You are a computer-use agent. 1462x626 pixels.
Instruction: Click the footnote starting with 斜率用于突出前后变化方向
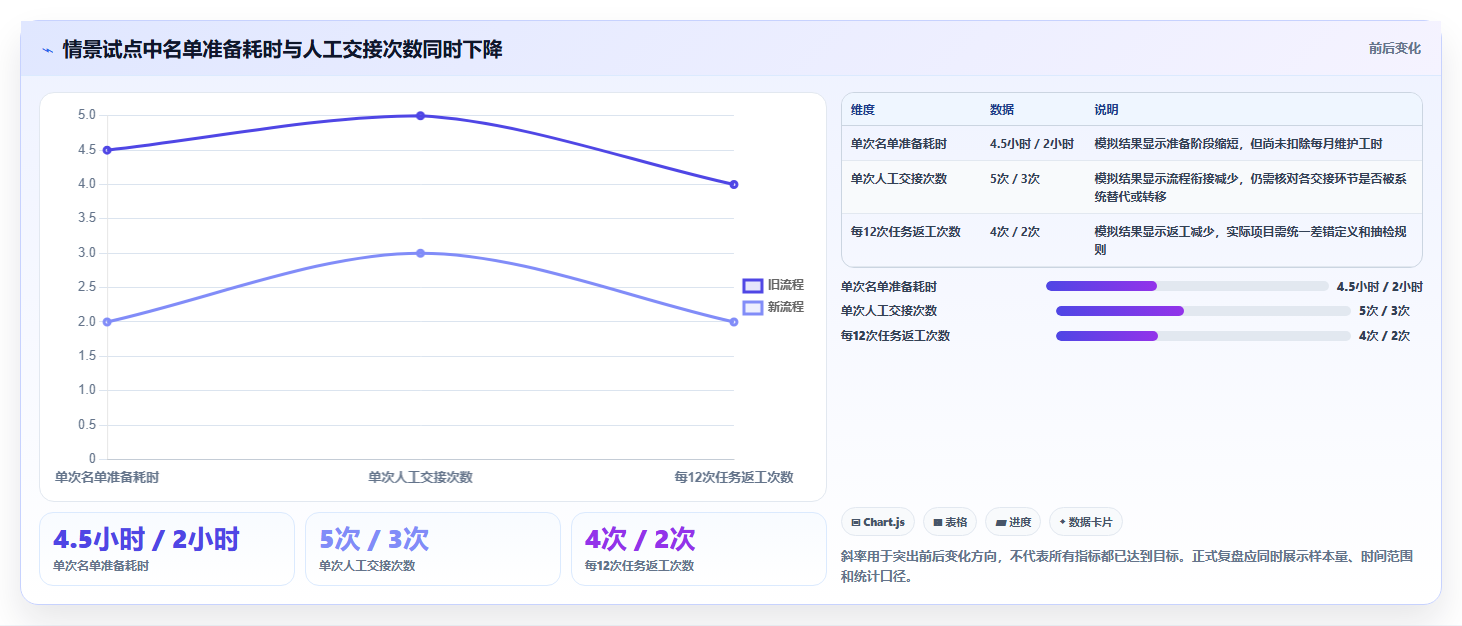[1128, 566]
